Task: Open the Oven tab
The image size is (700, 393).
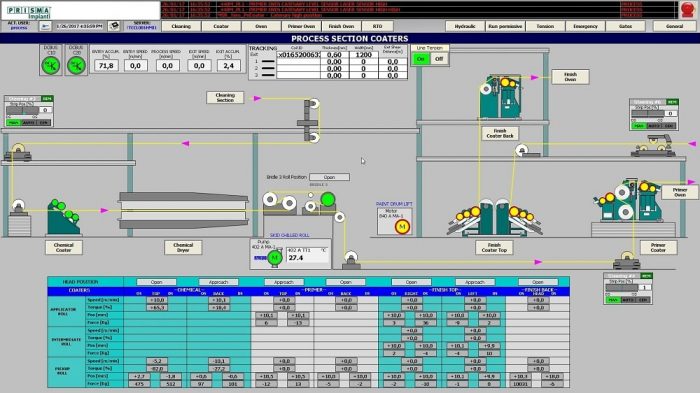Action: tap(261, 26)
